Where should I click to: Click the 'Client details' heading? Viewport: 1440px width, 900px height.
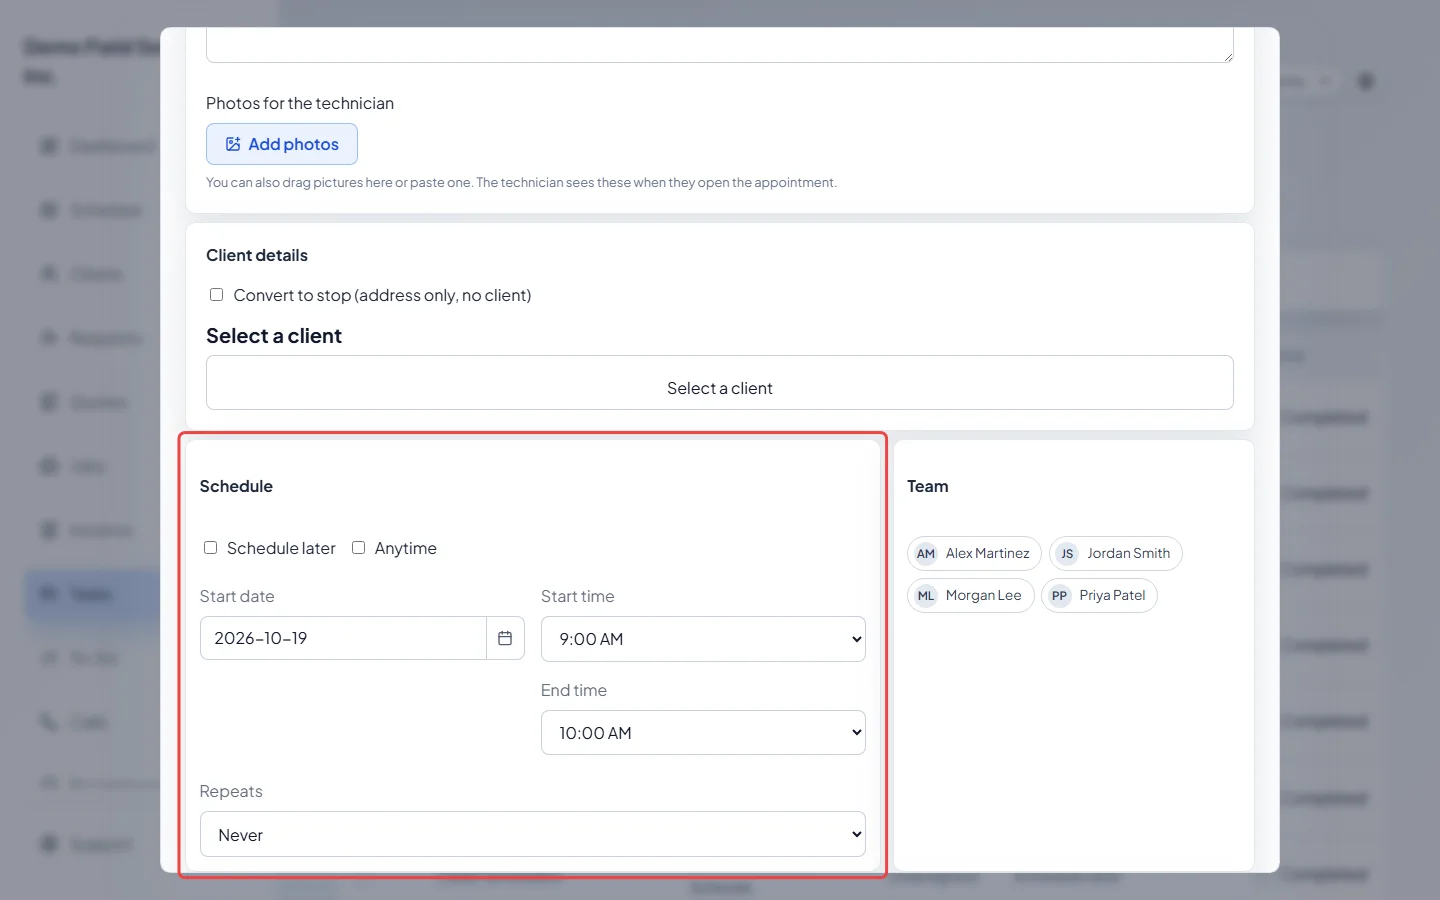click(257, 255)
